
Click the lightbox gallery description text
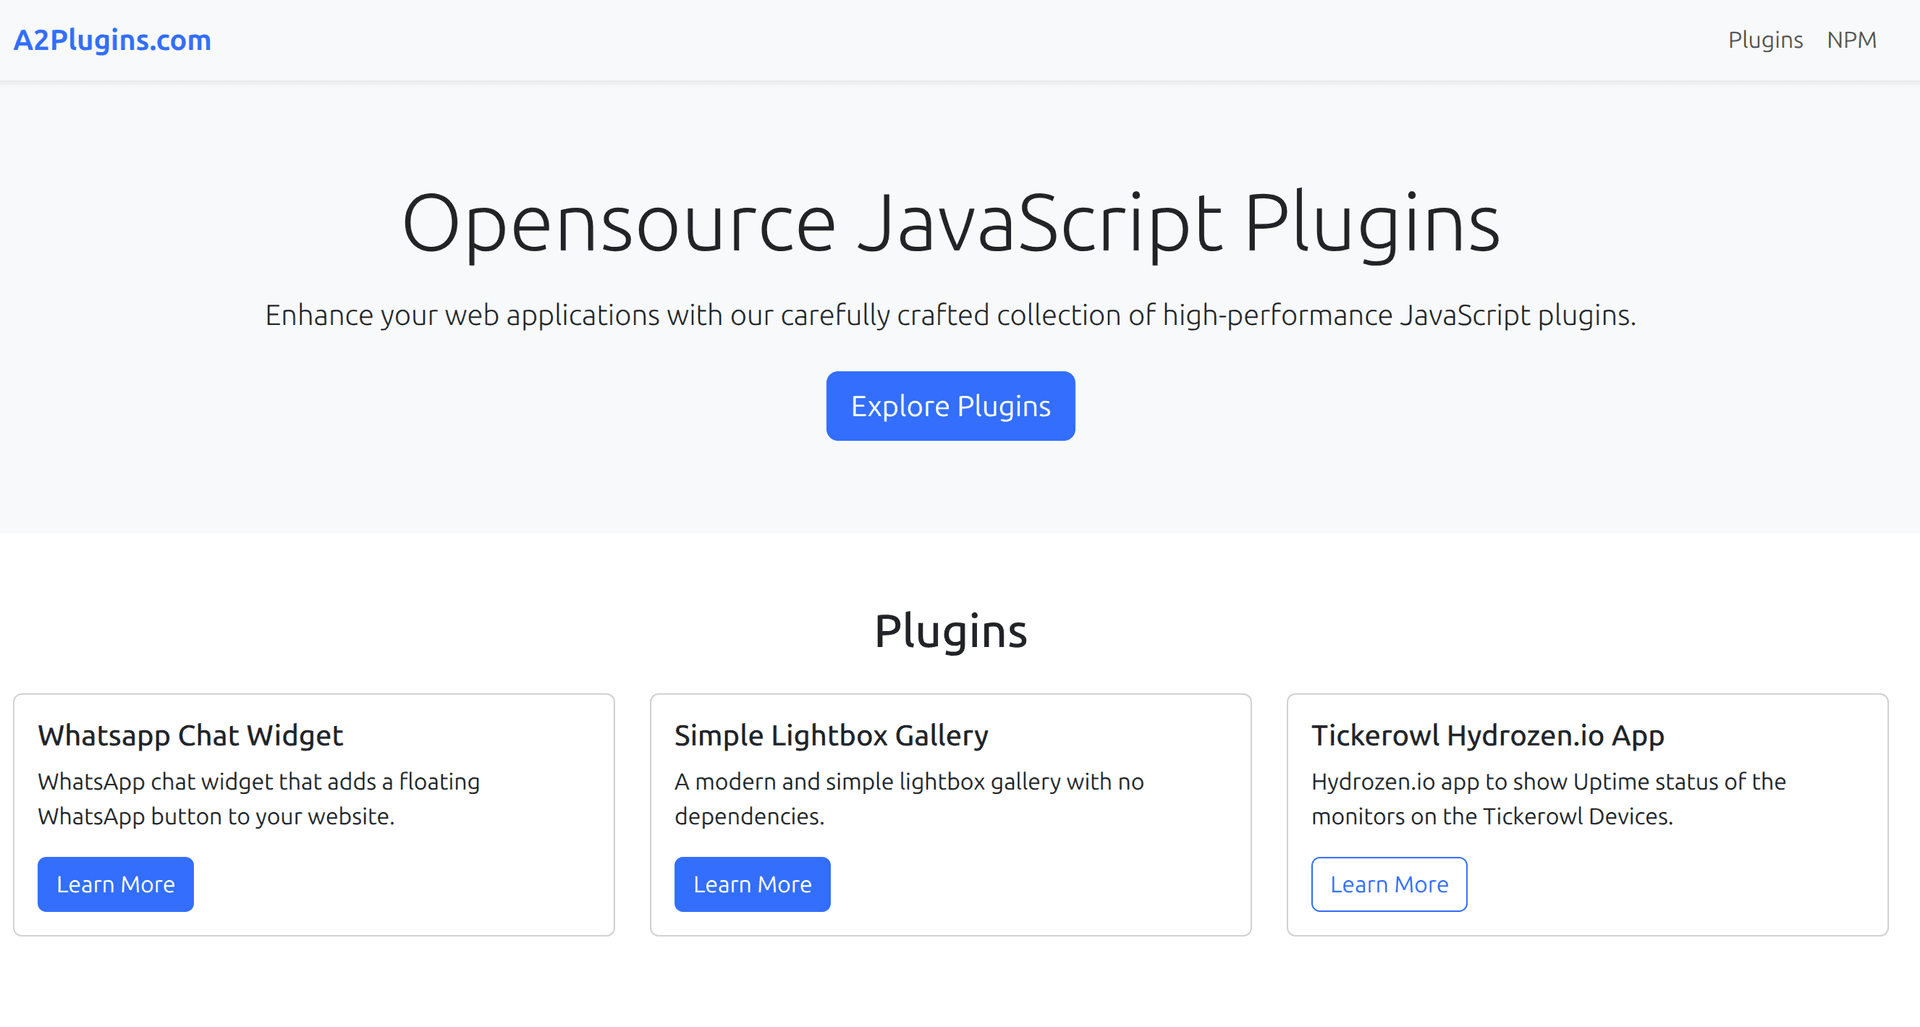908,799
